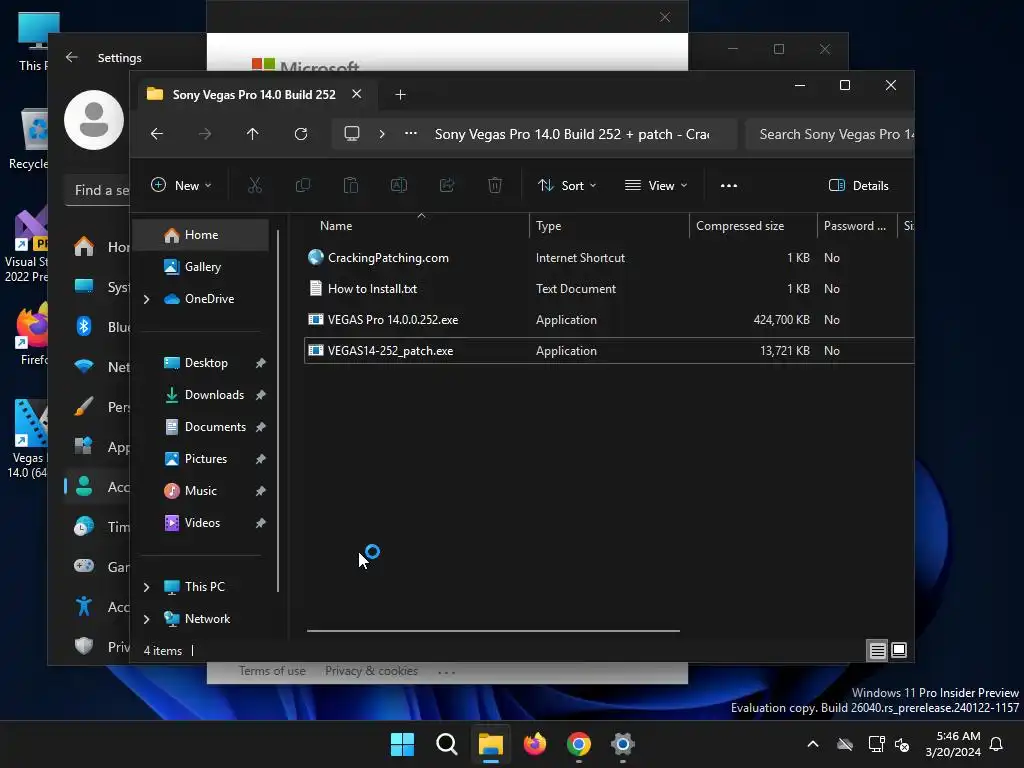Add a new File Explorer tab

pyautogui.click(x=400, y=95)
